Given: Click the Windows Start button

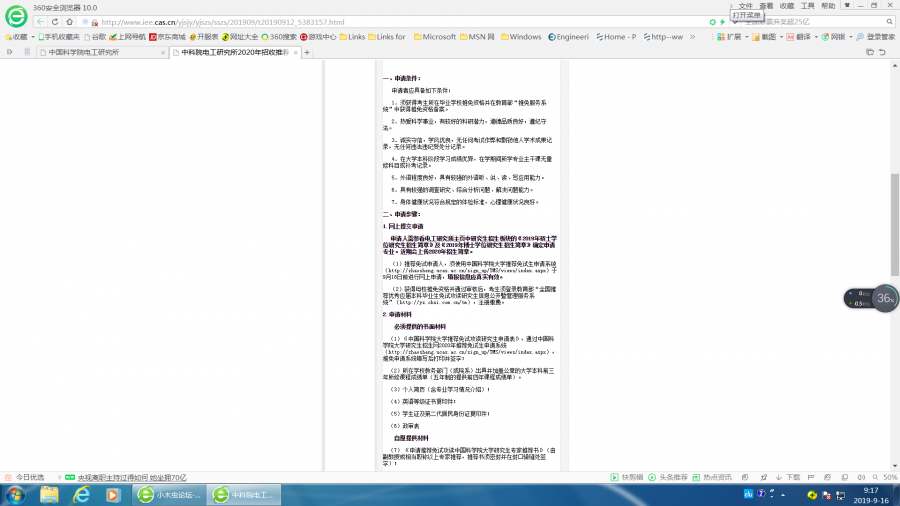Looking at the screenshot, I should (x=17, y=495).
